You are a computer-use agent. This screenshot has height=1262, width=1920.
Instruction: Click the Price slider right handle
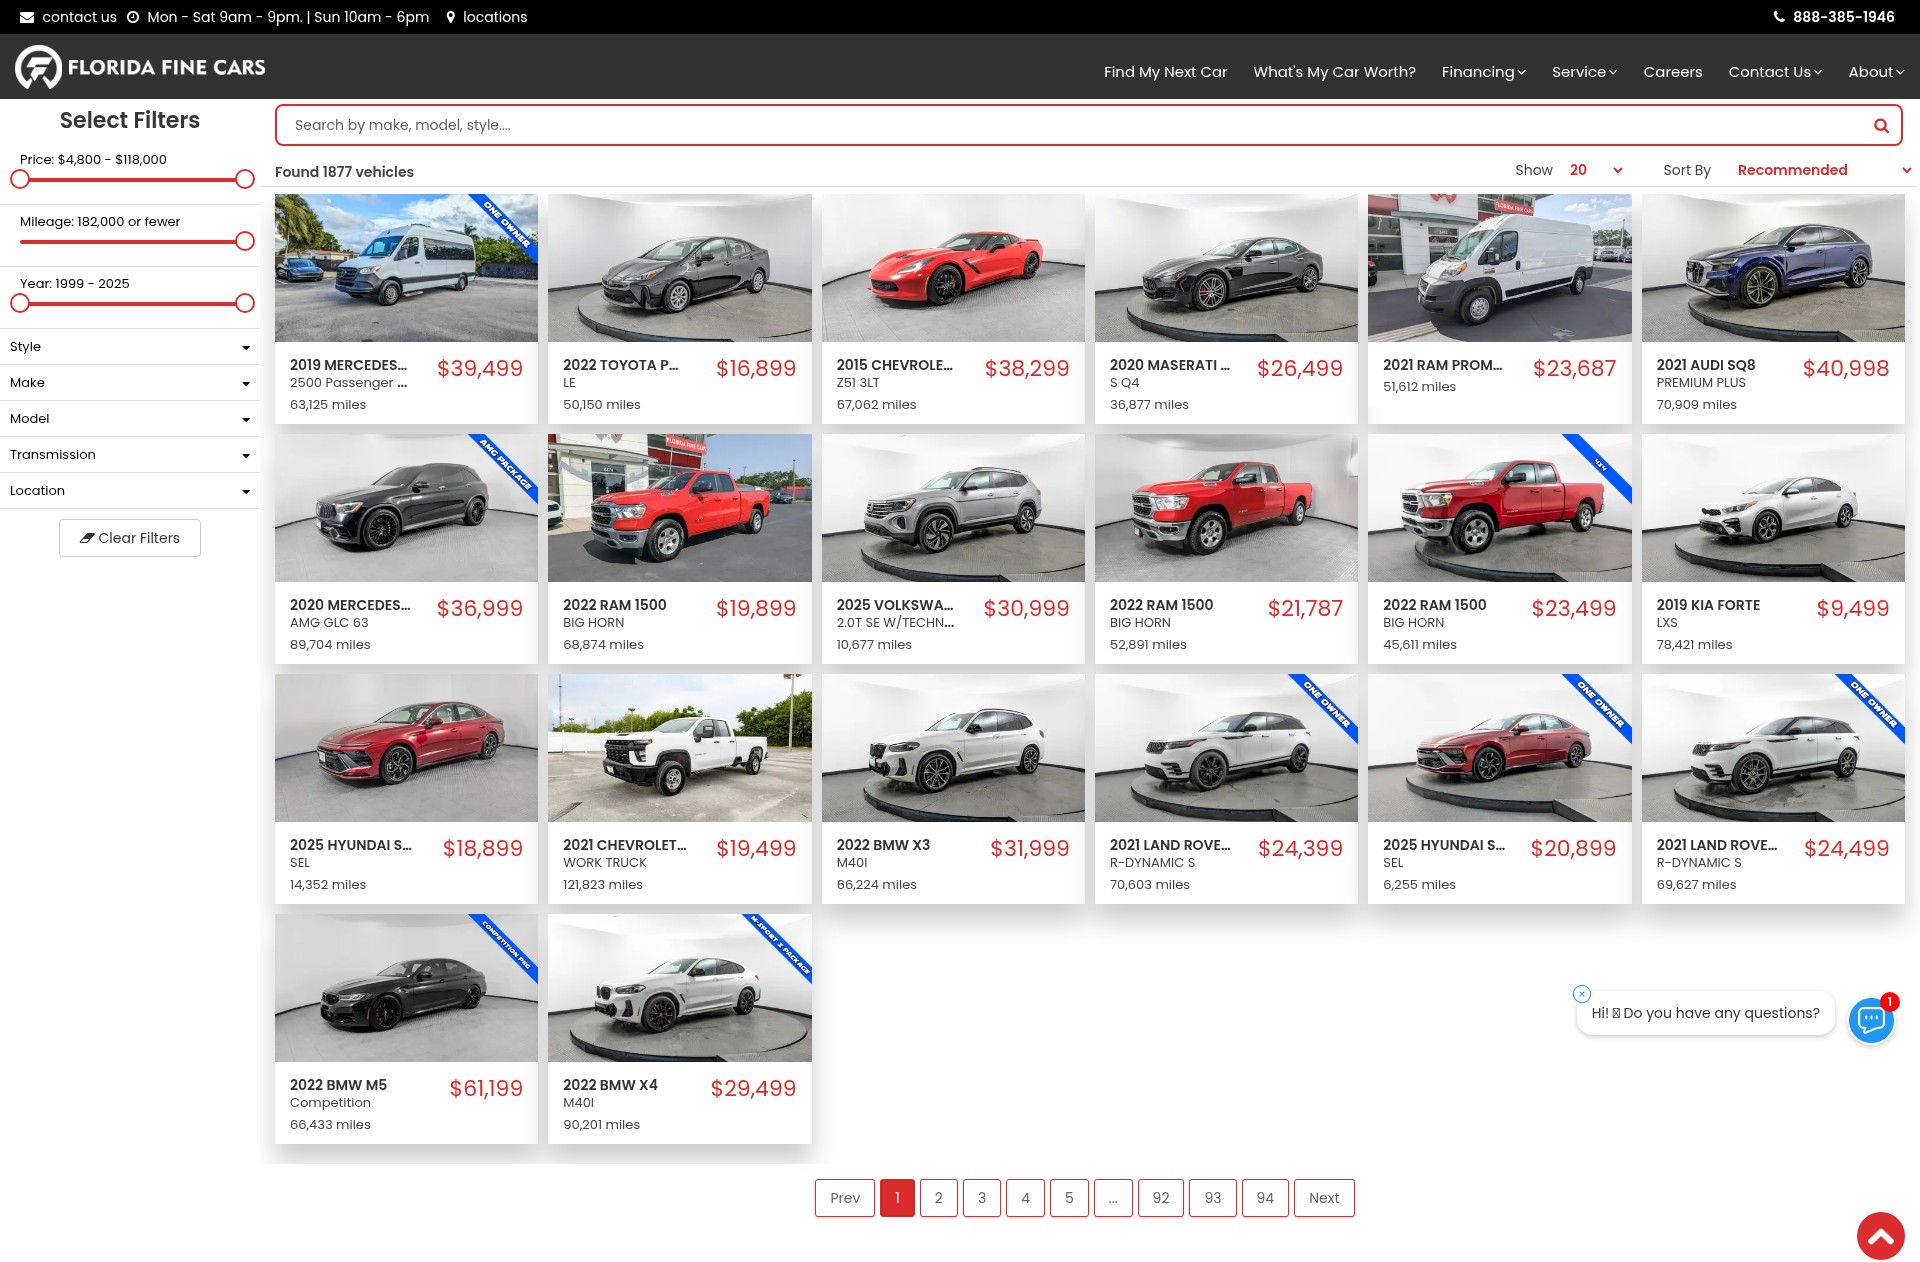(x=245, y=179)
